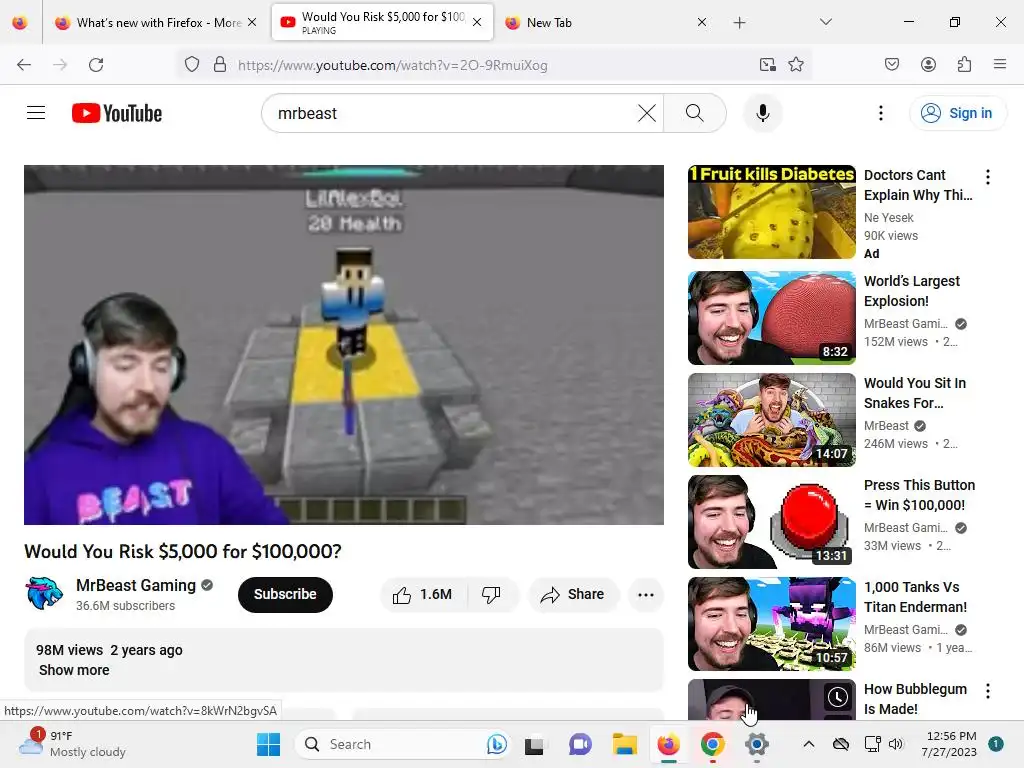Pause the playing video in the player

tap(344, 345)
